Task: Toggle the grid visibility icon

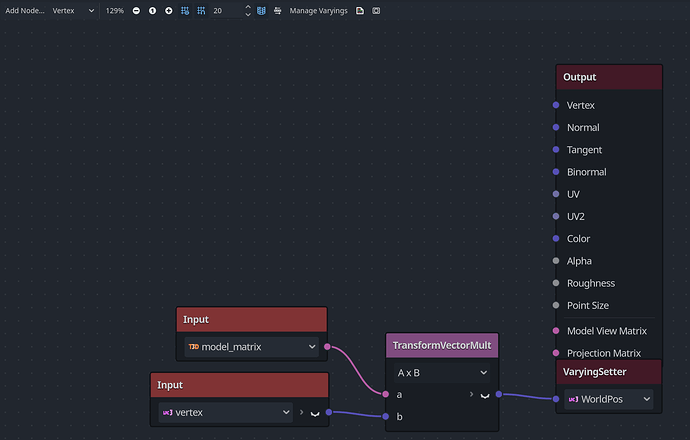Action: [x=185, y=11]
